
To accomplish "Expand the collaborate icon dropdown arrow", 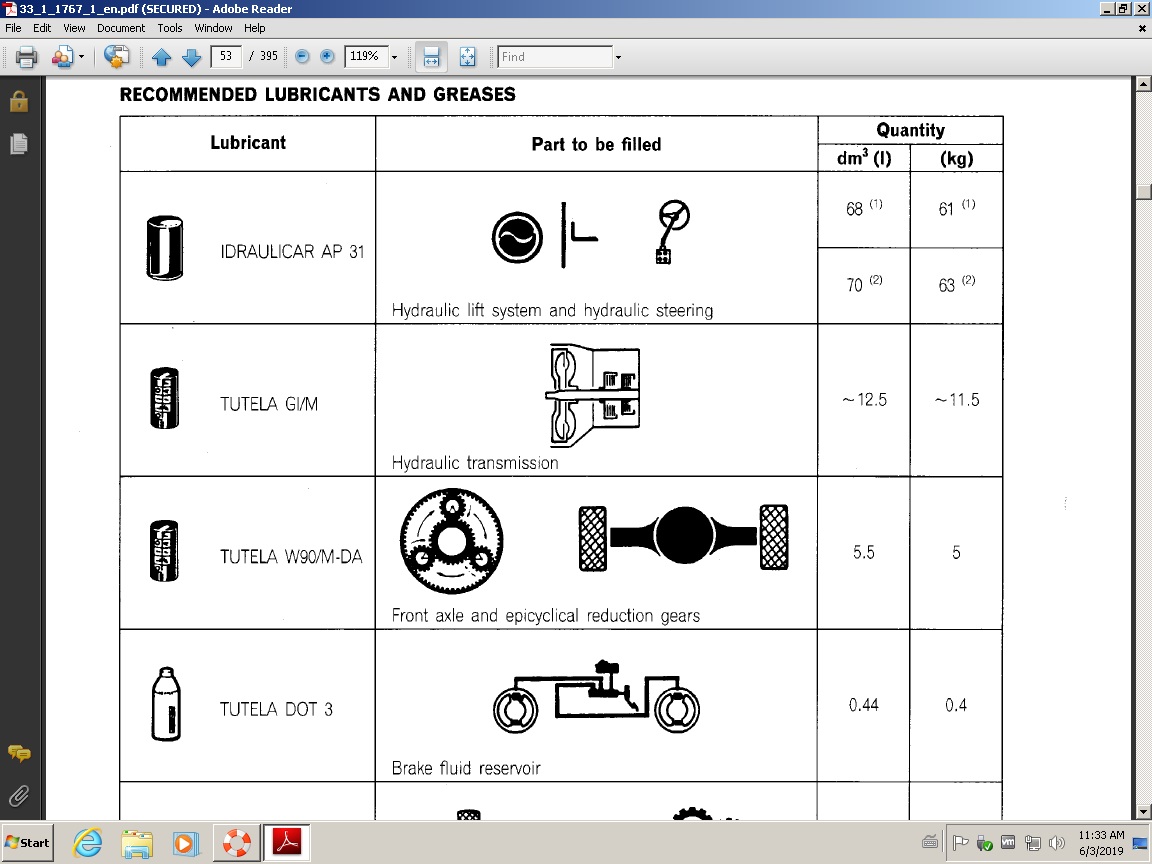I will (x=81, y=57).
